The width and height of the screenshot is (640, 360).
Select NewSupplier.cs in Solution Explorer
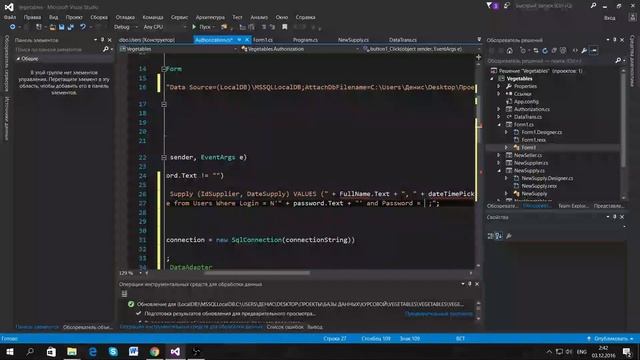(531, 163)
